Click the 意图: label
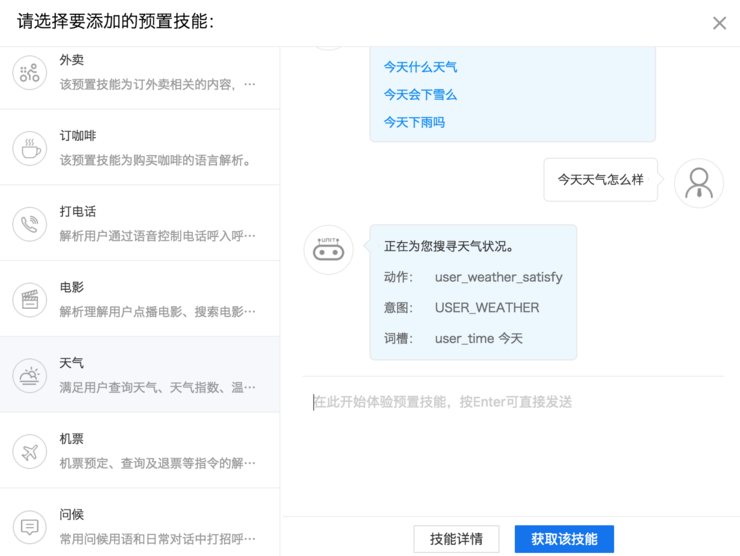The image size is (740, 556). 398,308
